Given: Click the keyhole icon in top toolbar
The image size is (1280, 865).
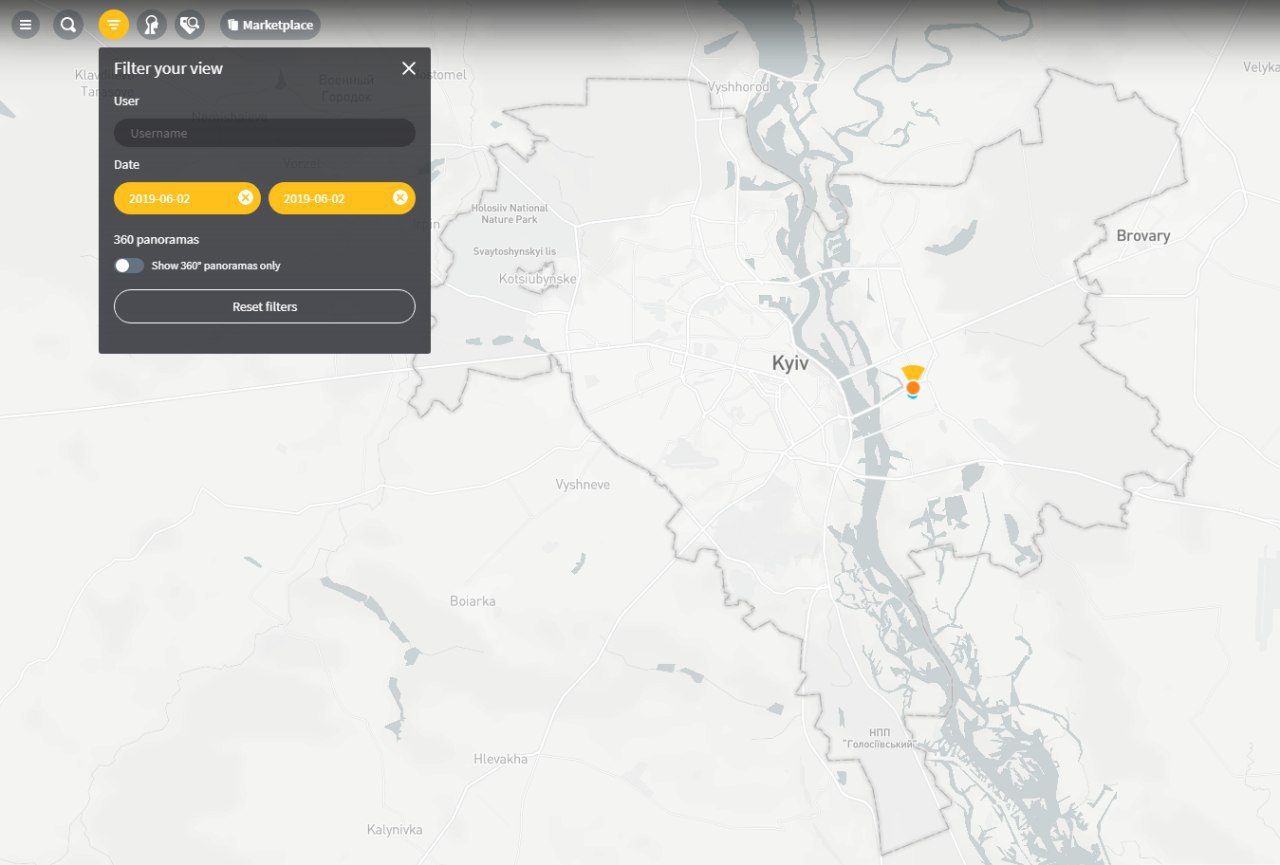Looking at the screenshot, I should [151, 25].
